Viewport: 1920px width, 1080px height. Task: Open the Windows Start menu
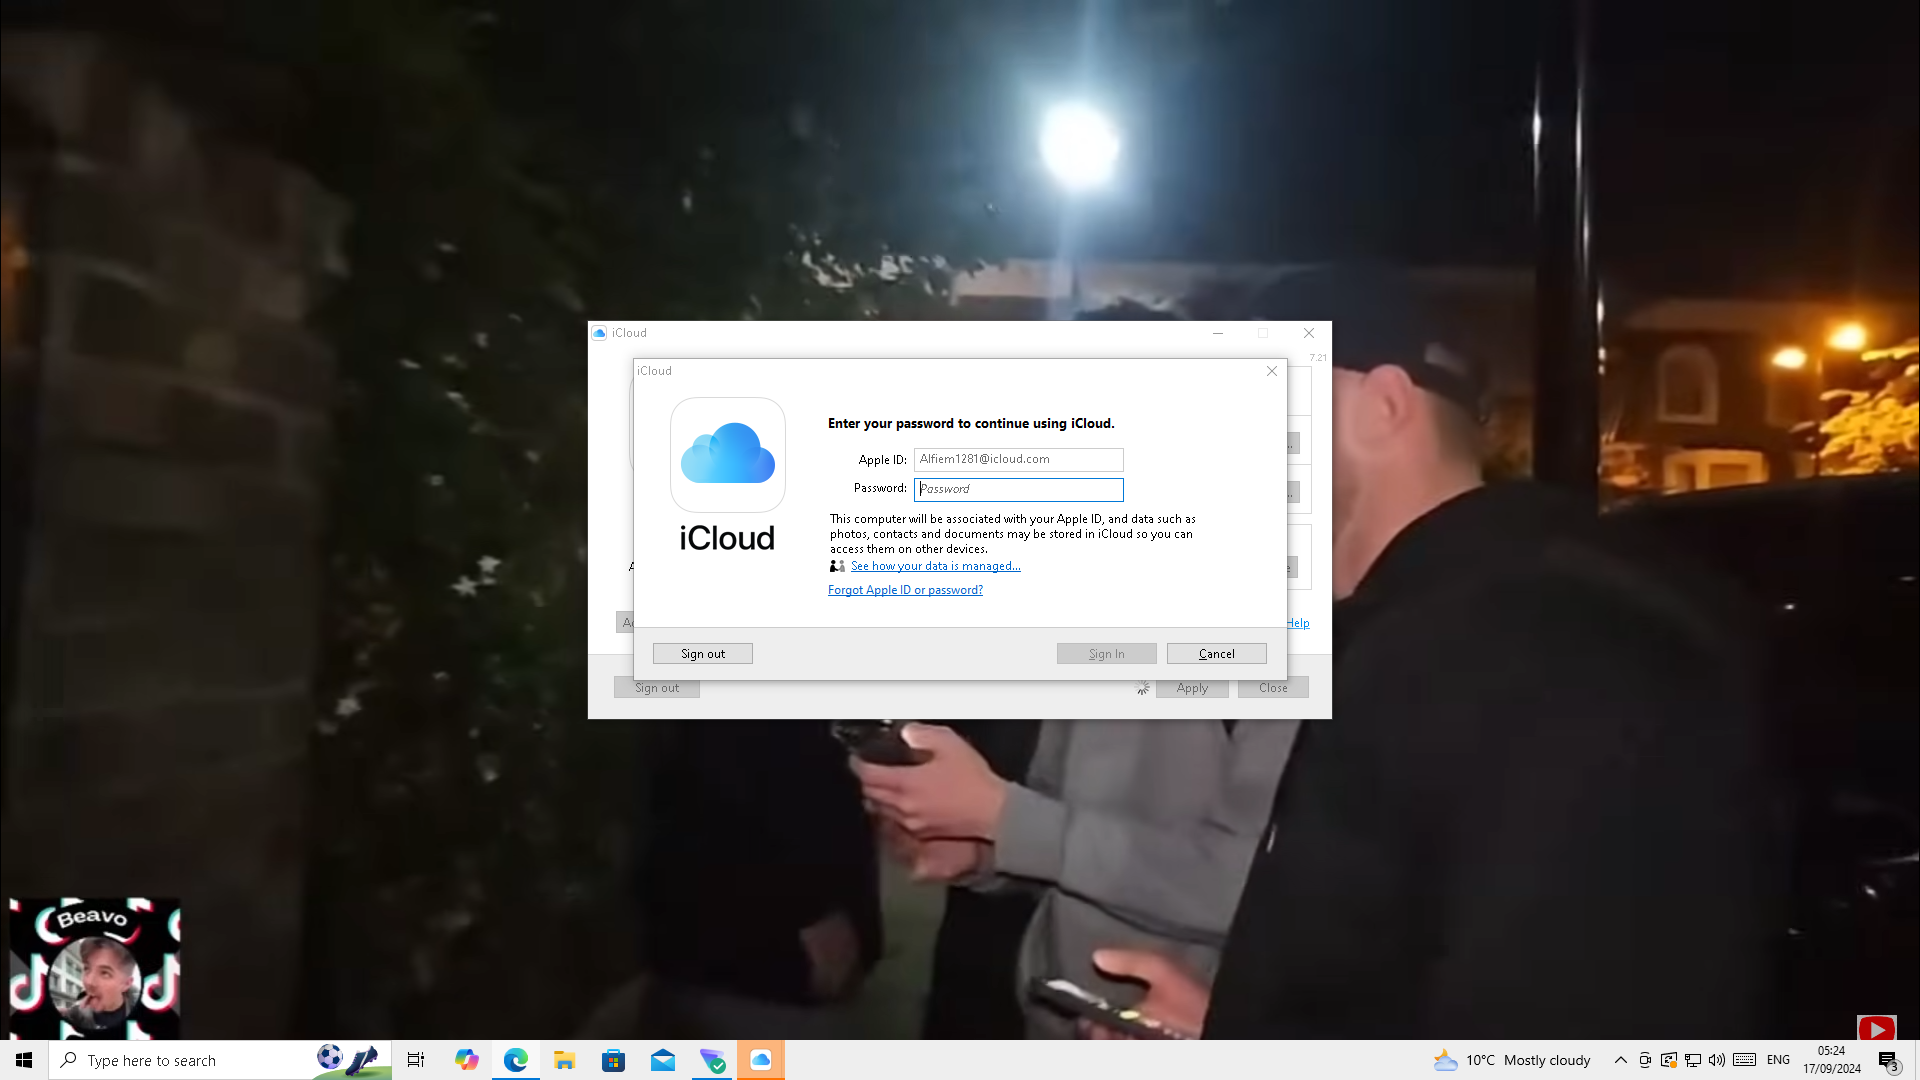pos(24,1060)
